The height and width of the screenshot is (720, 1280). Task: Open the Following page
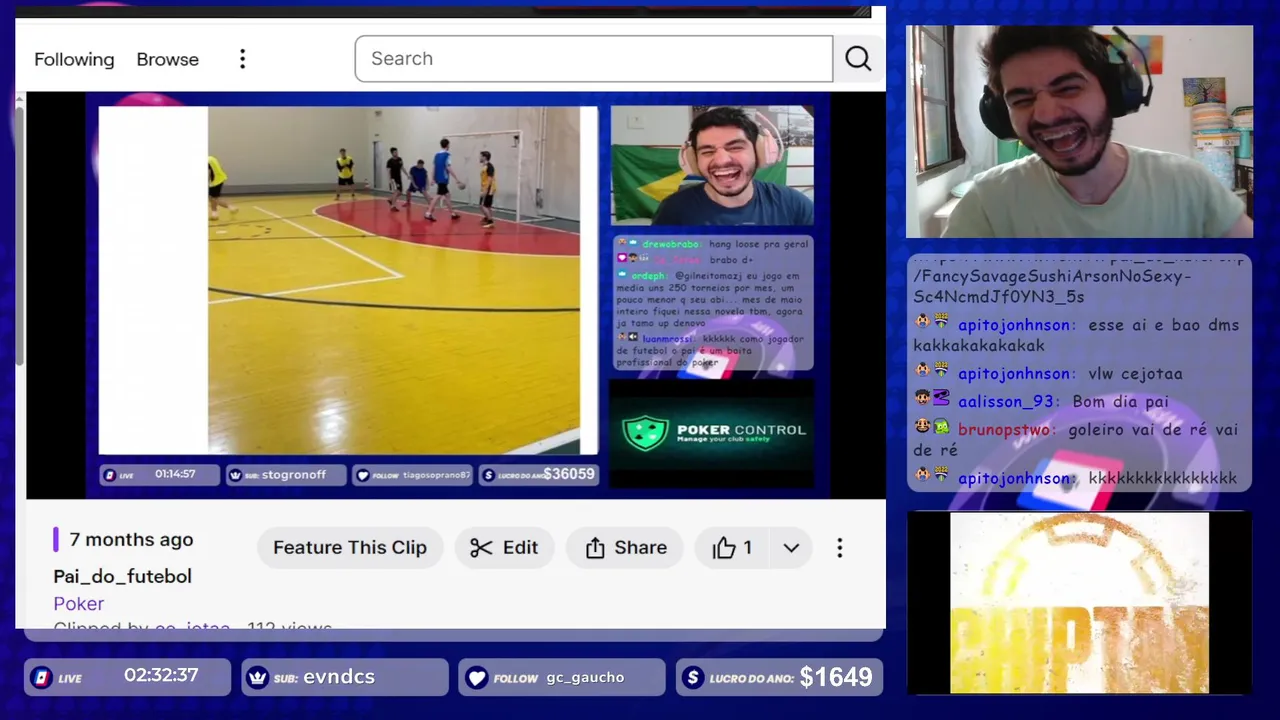point(74,59)
